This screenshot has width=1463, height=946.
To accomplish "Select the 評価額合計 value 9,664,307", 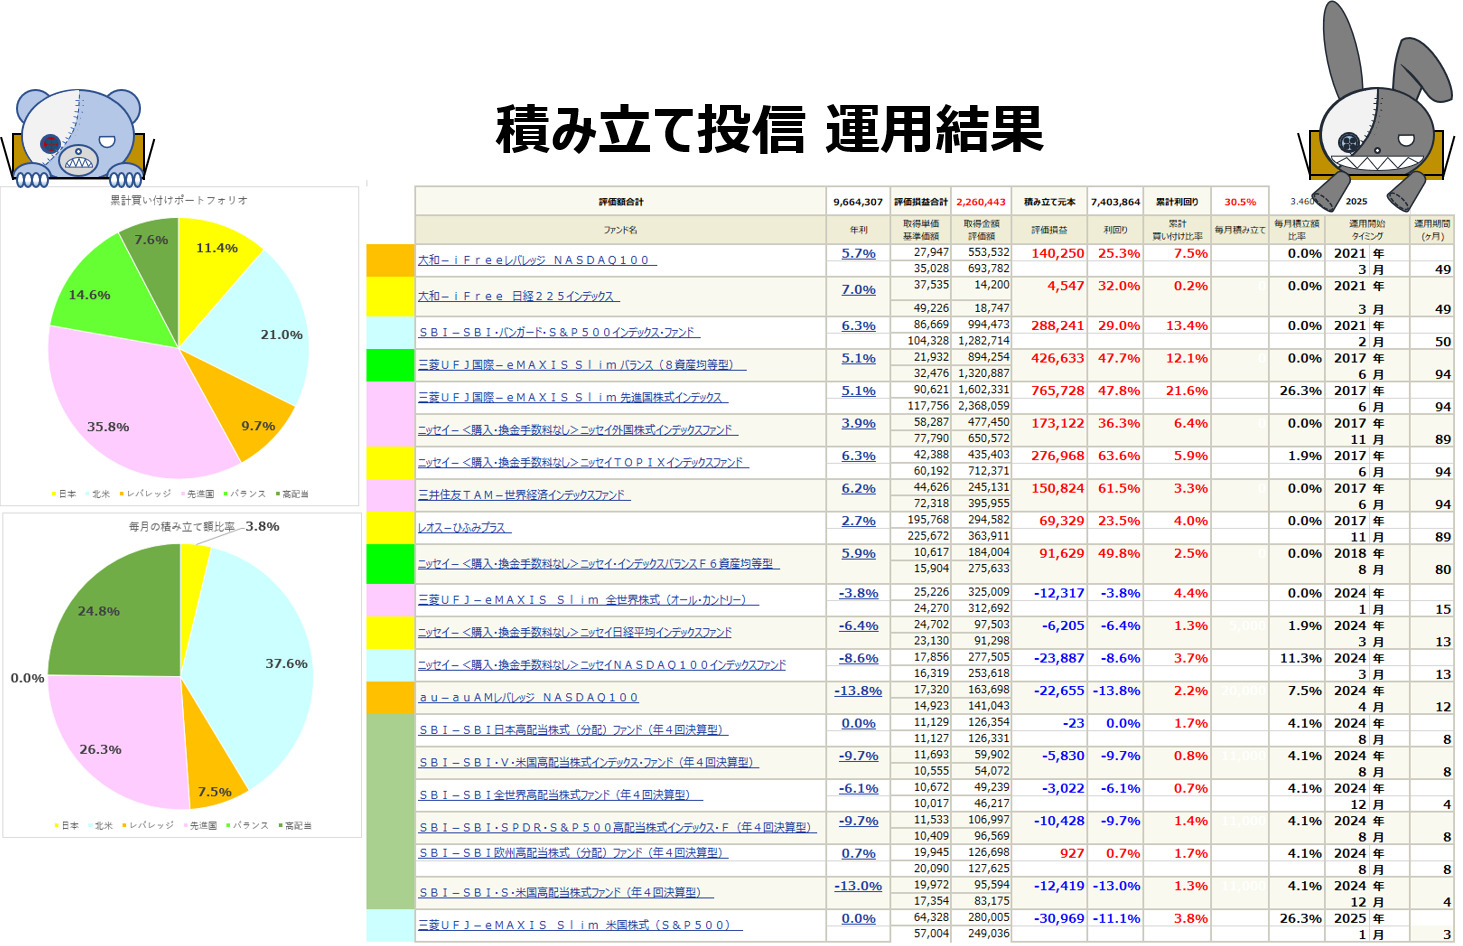I will click(858, 202).
